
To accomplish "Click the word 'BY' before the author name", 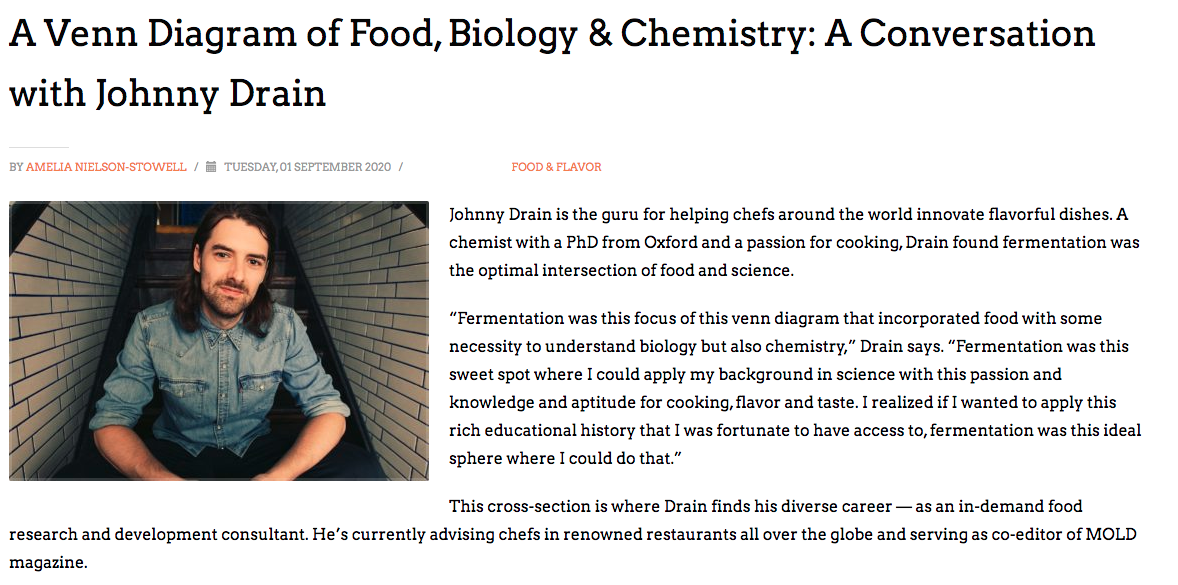I will (x=16, y=167).
